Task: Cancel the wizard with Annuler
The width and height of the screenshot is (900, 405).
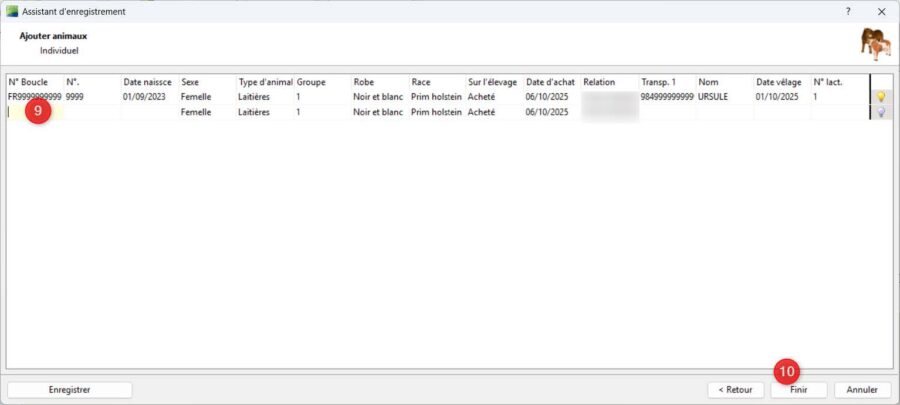Action: pyautogui.click(x=862, y=389)
